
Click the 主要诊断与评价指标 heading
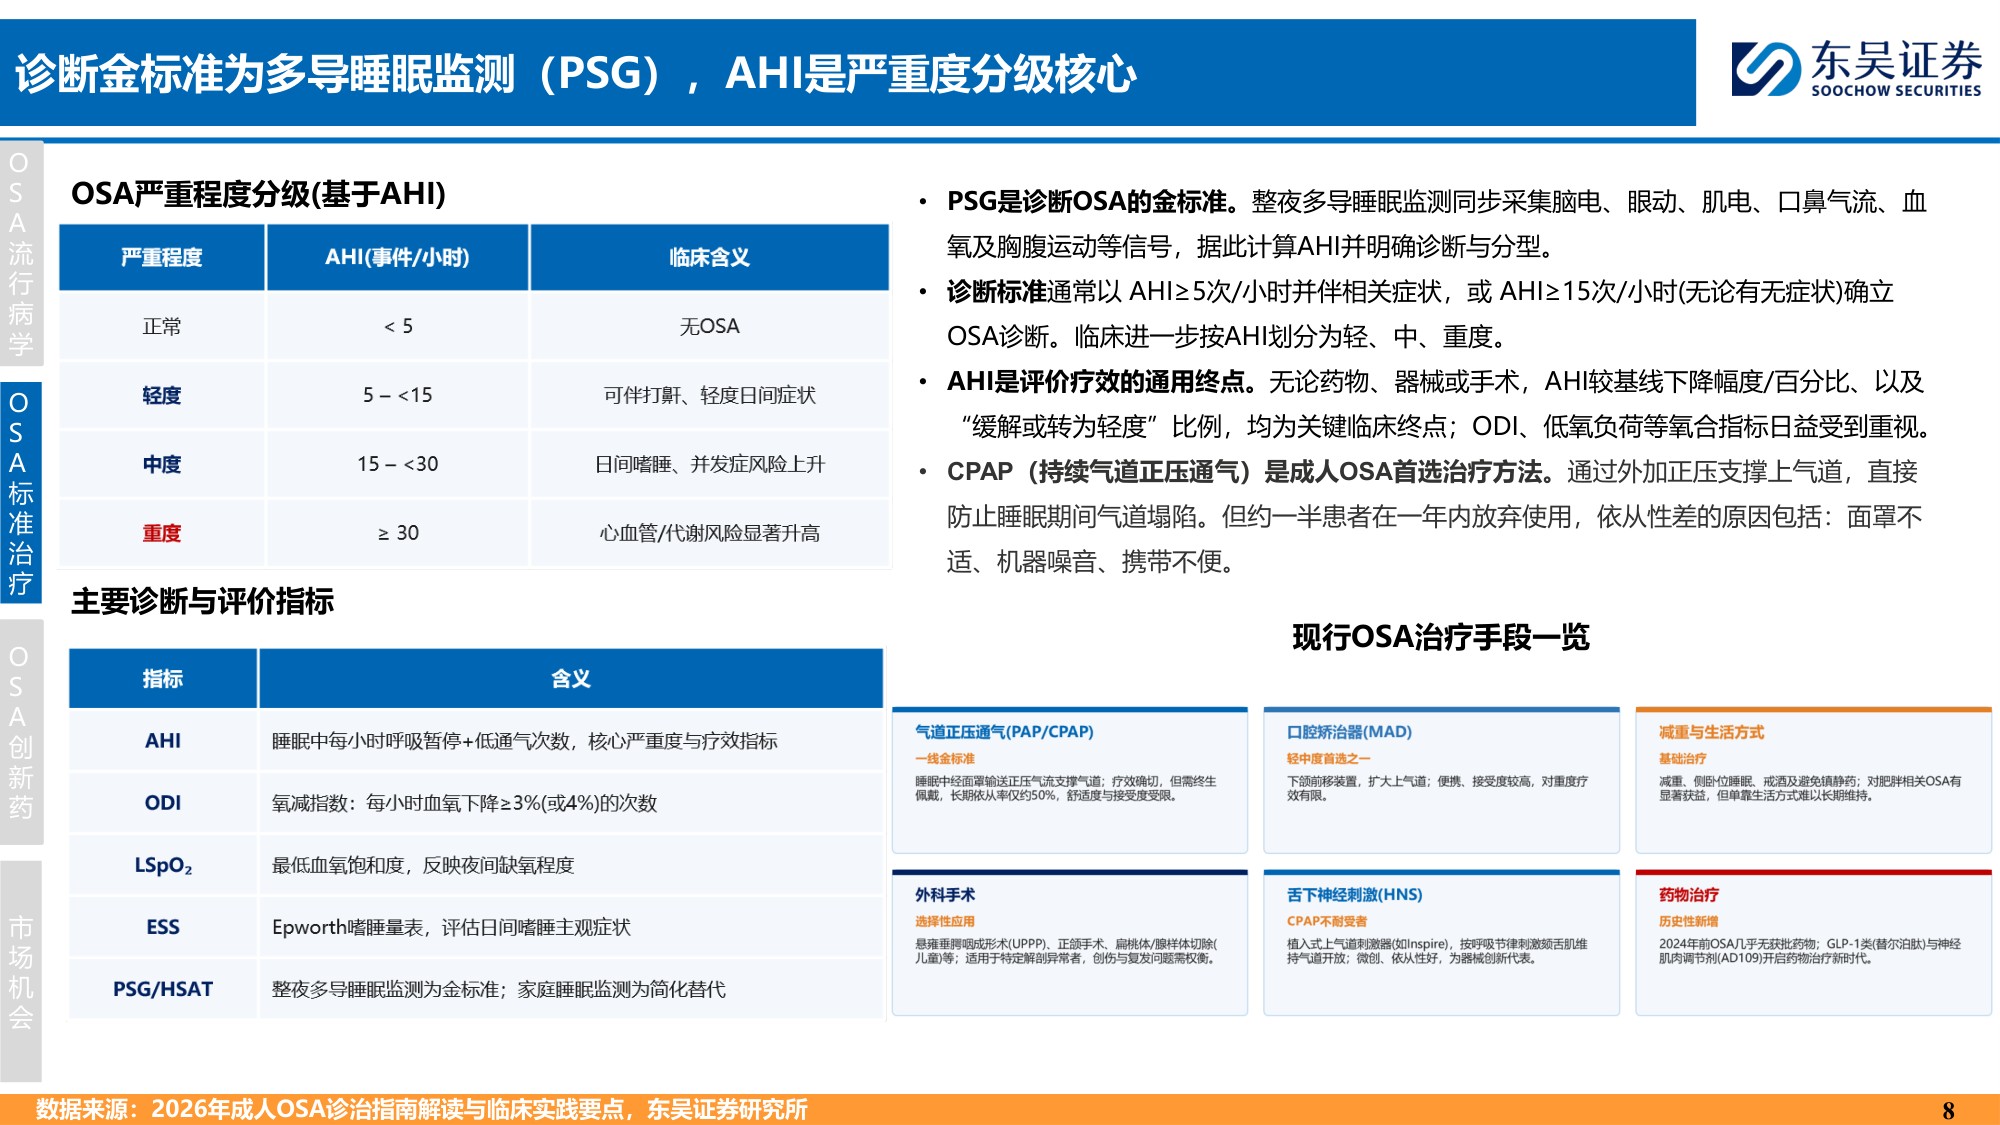click(202, 601)
